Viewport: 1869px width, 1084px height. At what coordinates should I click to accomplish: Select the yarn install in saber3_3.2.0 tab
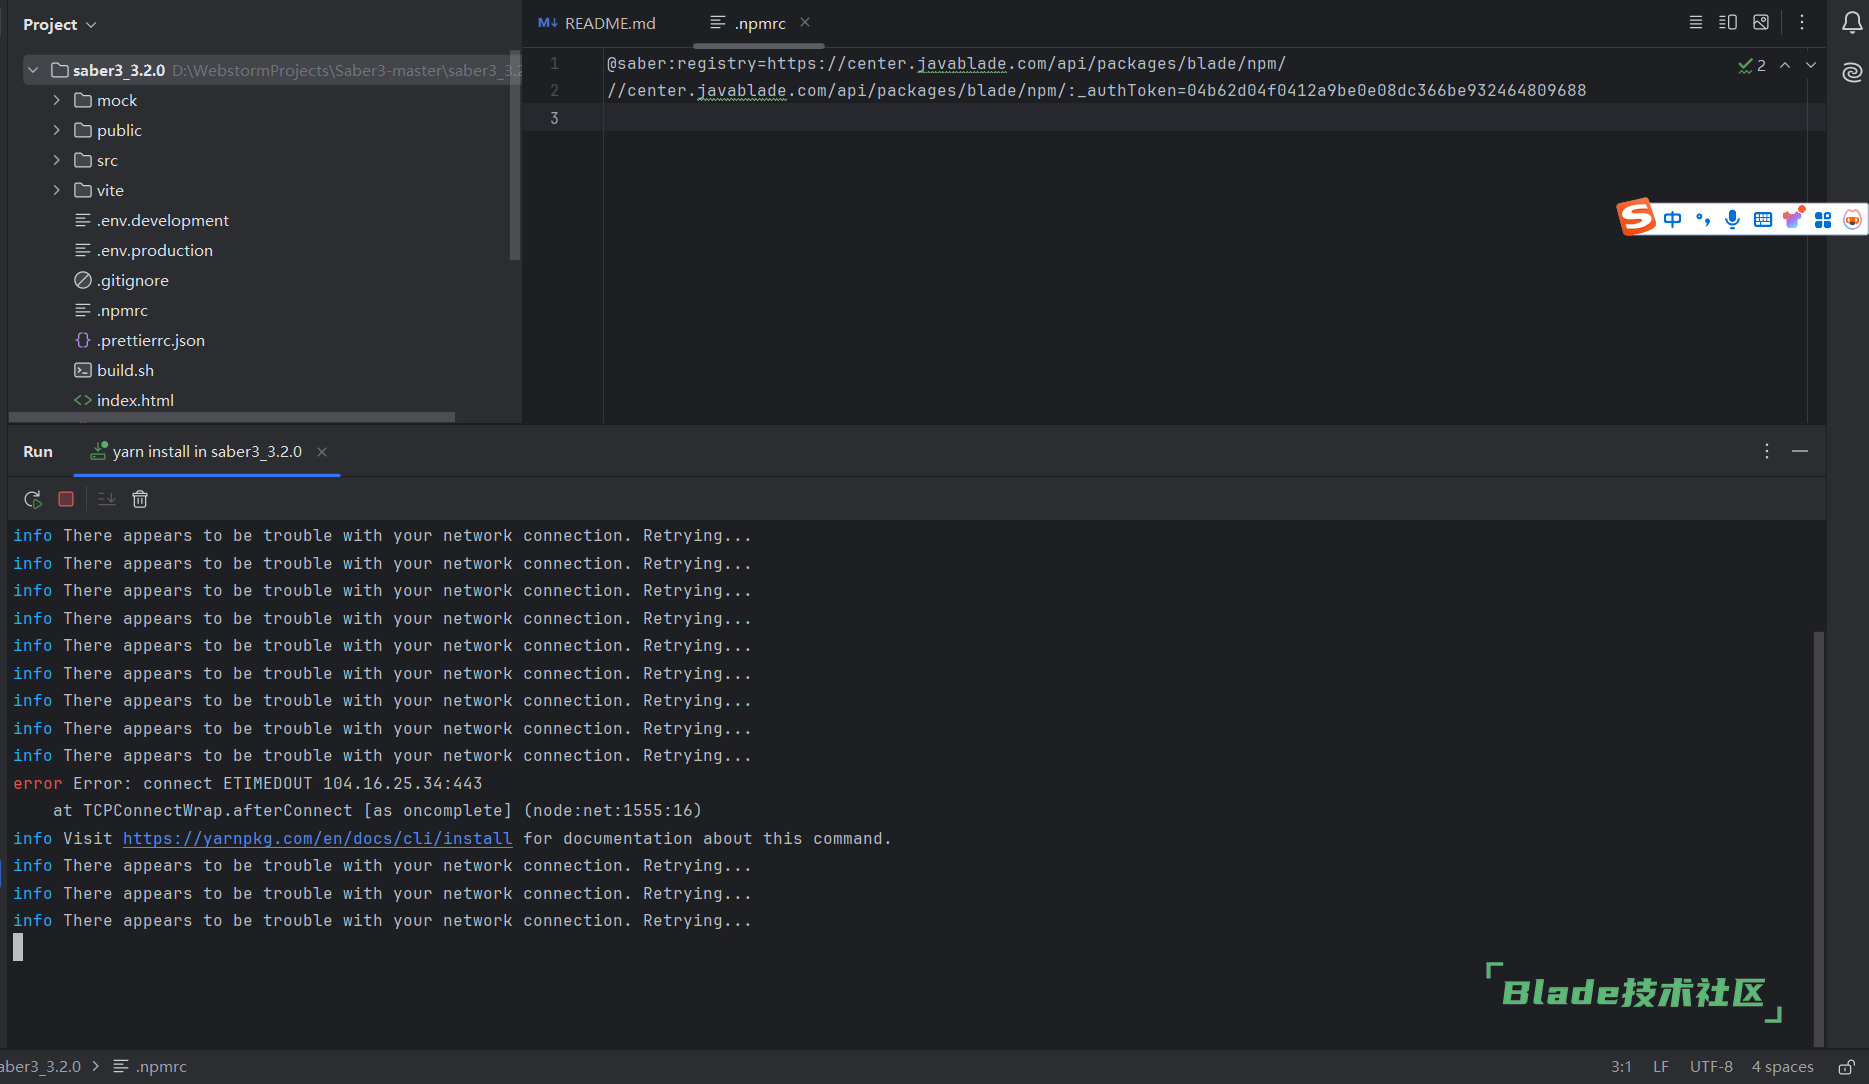(x=207, y=452)
